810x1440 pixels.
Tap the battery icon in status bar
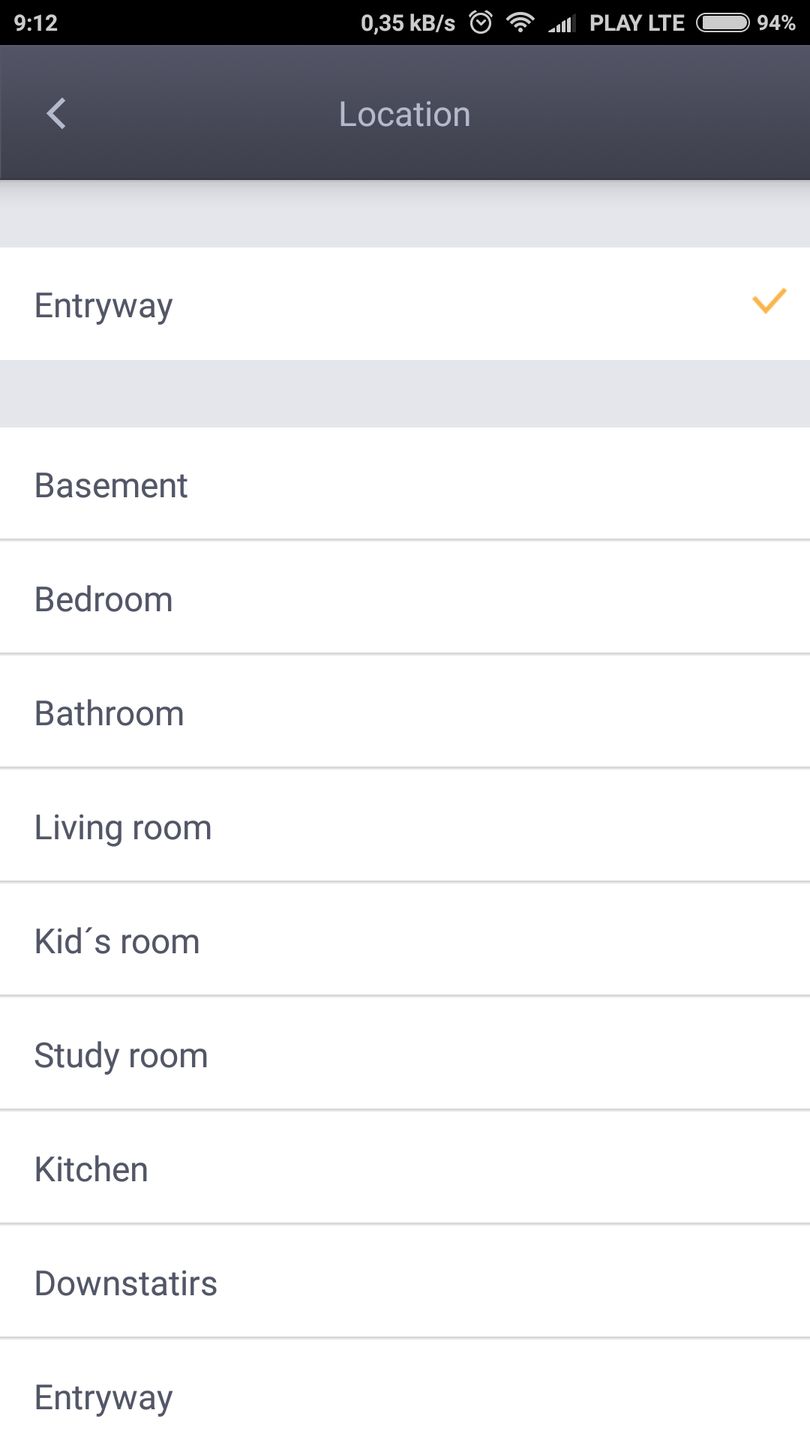coord(722,23)
